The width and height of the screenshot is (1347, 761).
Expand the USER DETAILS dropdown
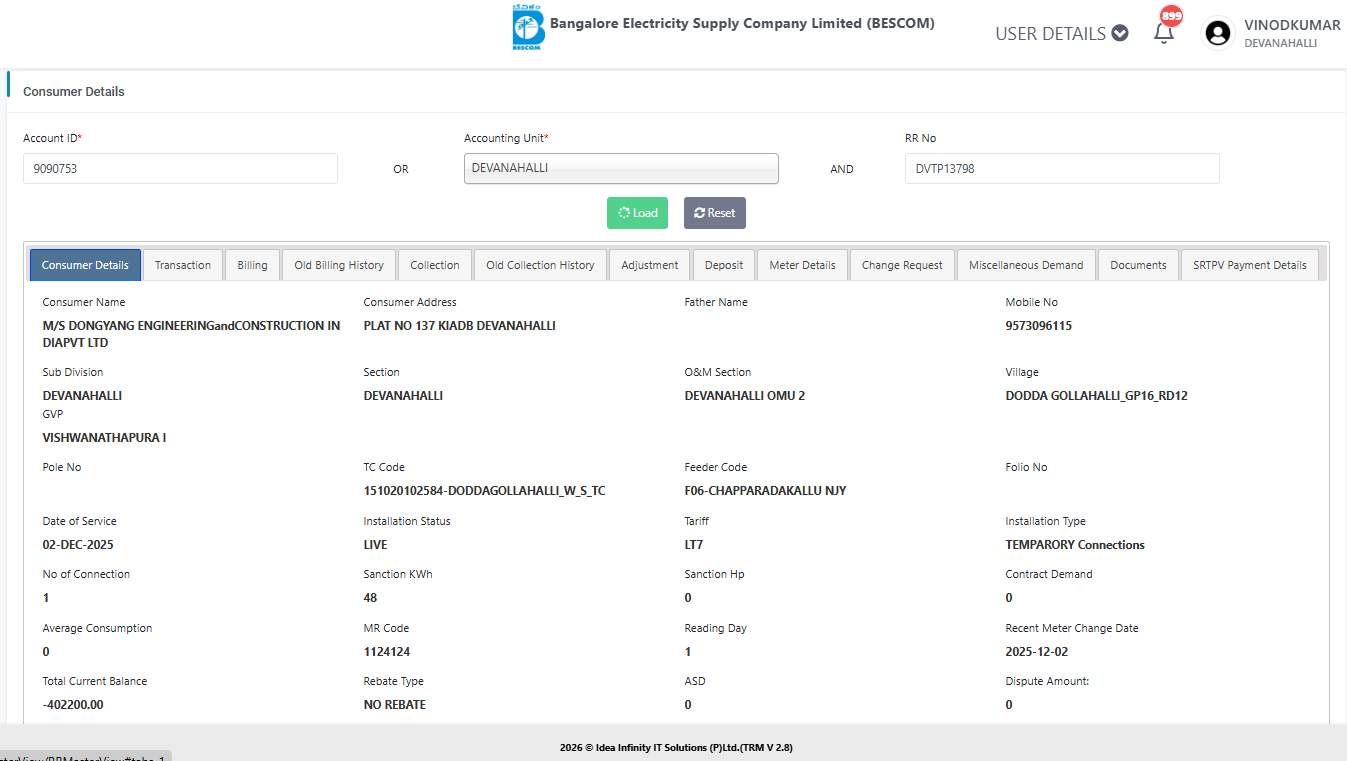[x=1061, y=33]
